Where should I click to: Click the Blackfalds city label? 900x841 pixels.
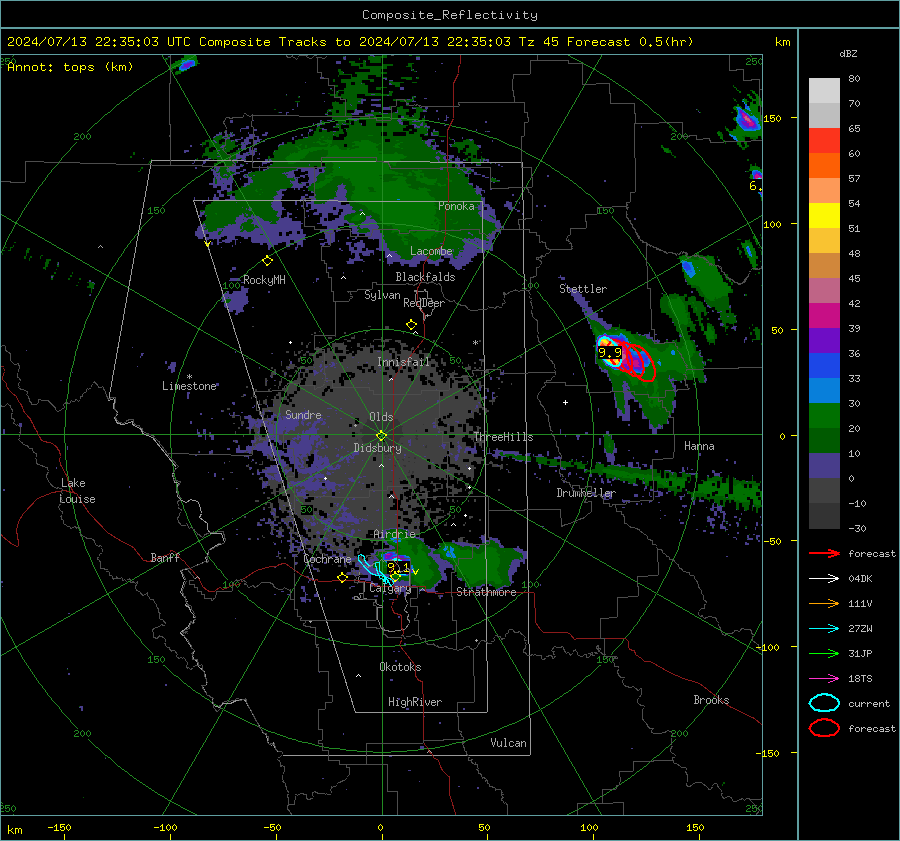(x=425, y=277)
